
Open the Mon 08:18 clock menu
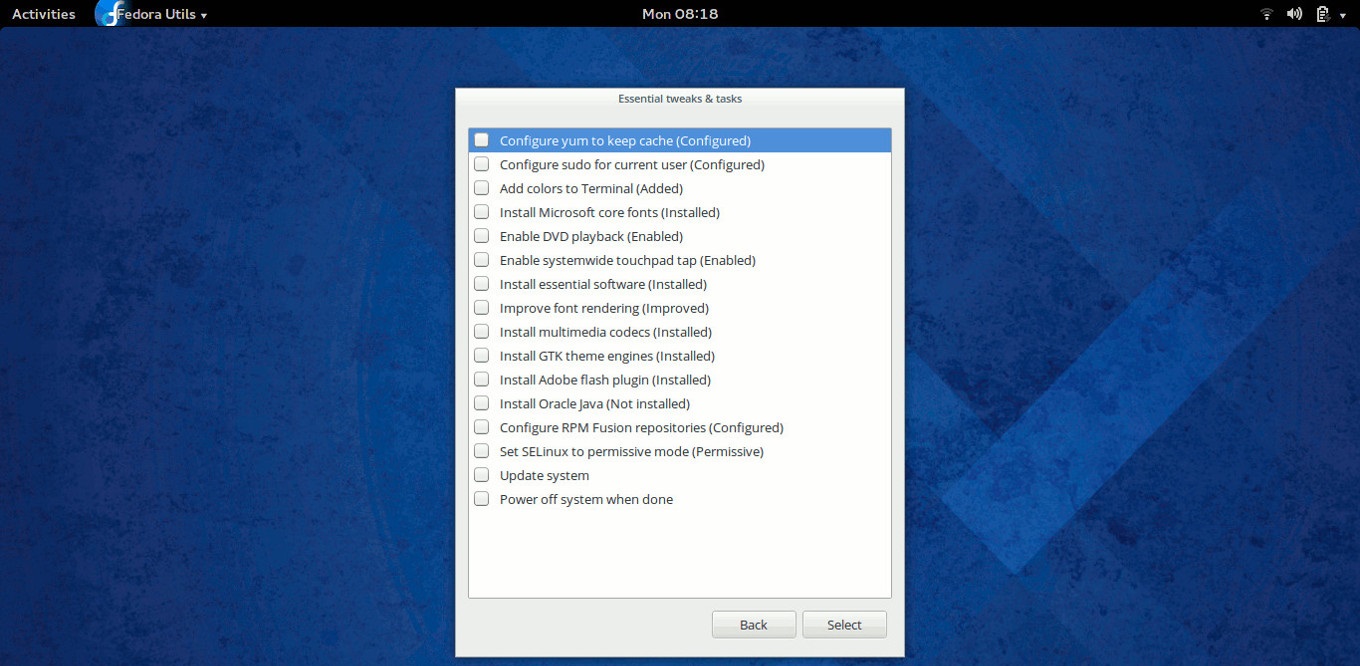(680, 14)
